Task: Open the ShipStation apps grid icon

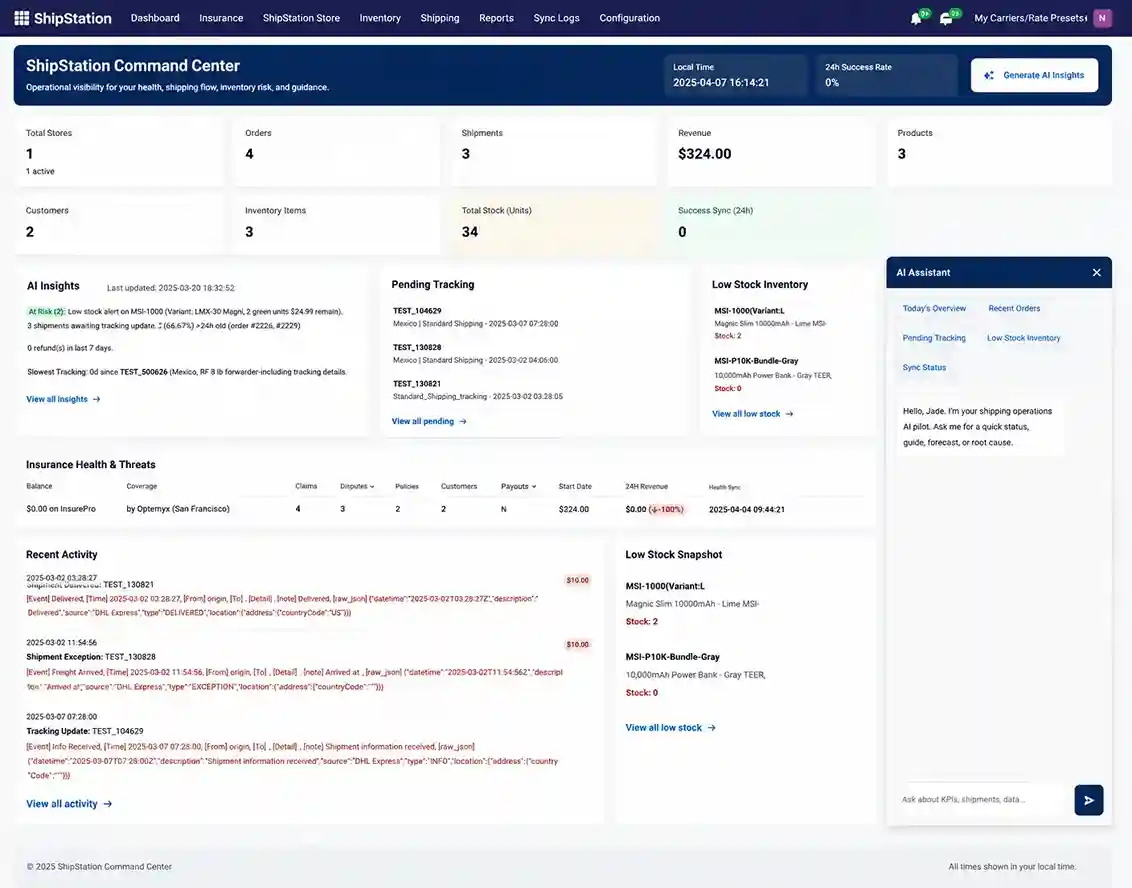Action: pyautogui.click(x=22, y=18)
